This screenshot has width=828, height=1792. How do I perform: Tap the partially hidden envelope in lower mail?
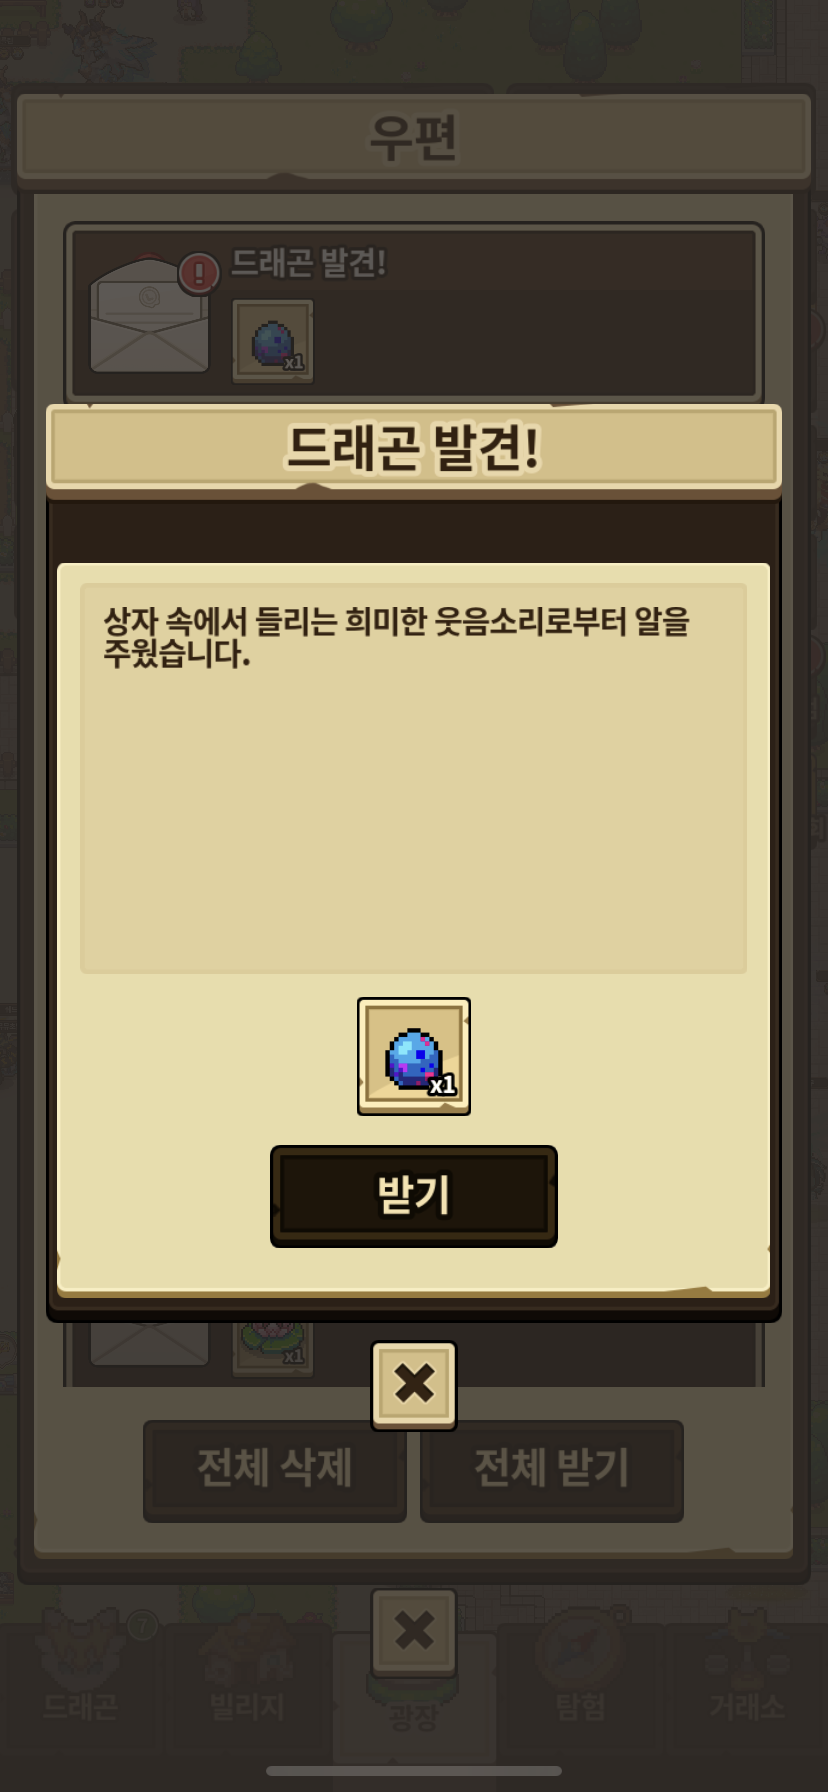point(149,1342)
